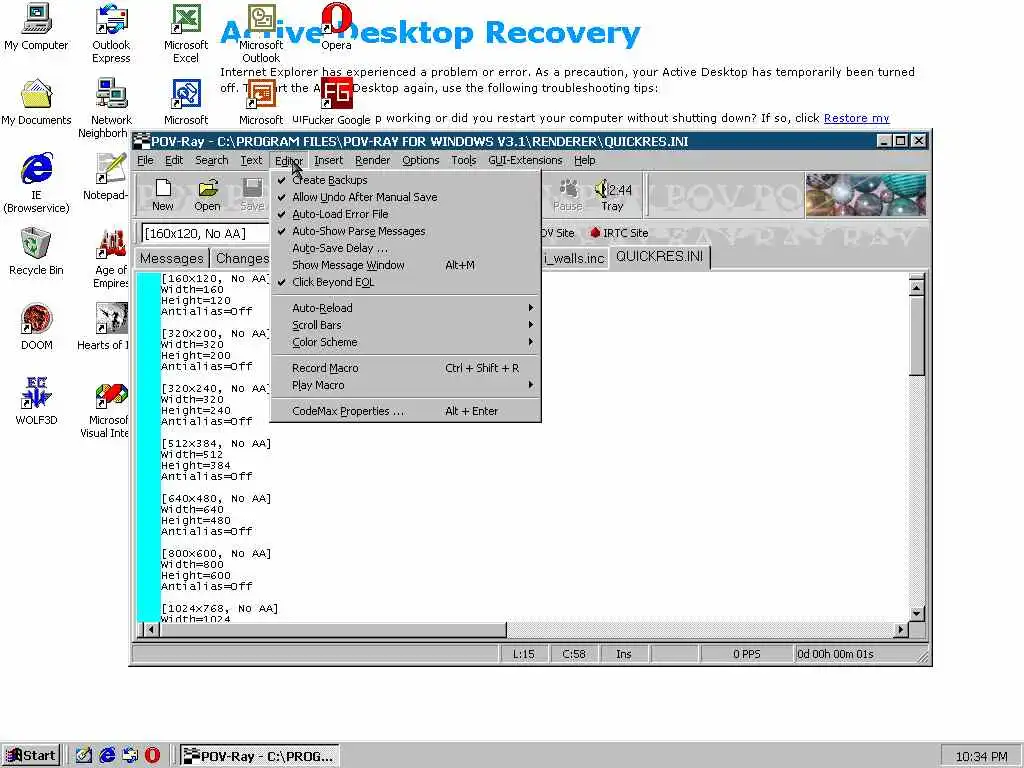
Task: Click the taskbar clock showing 10:34 PM
Action: click(981, 756)
